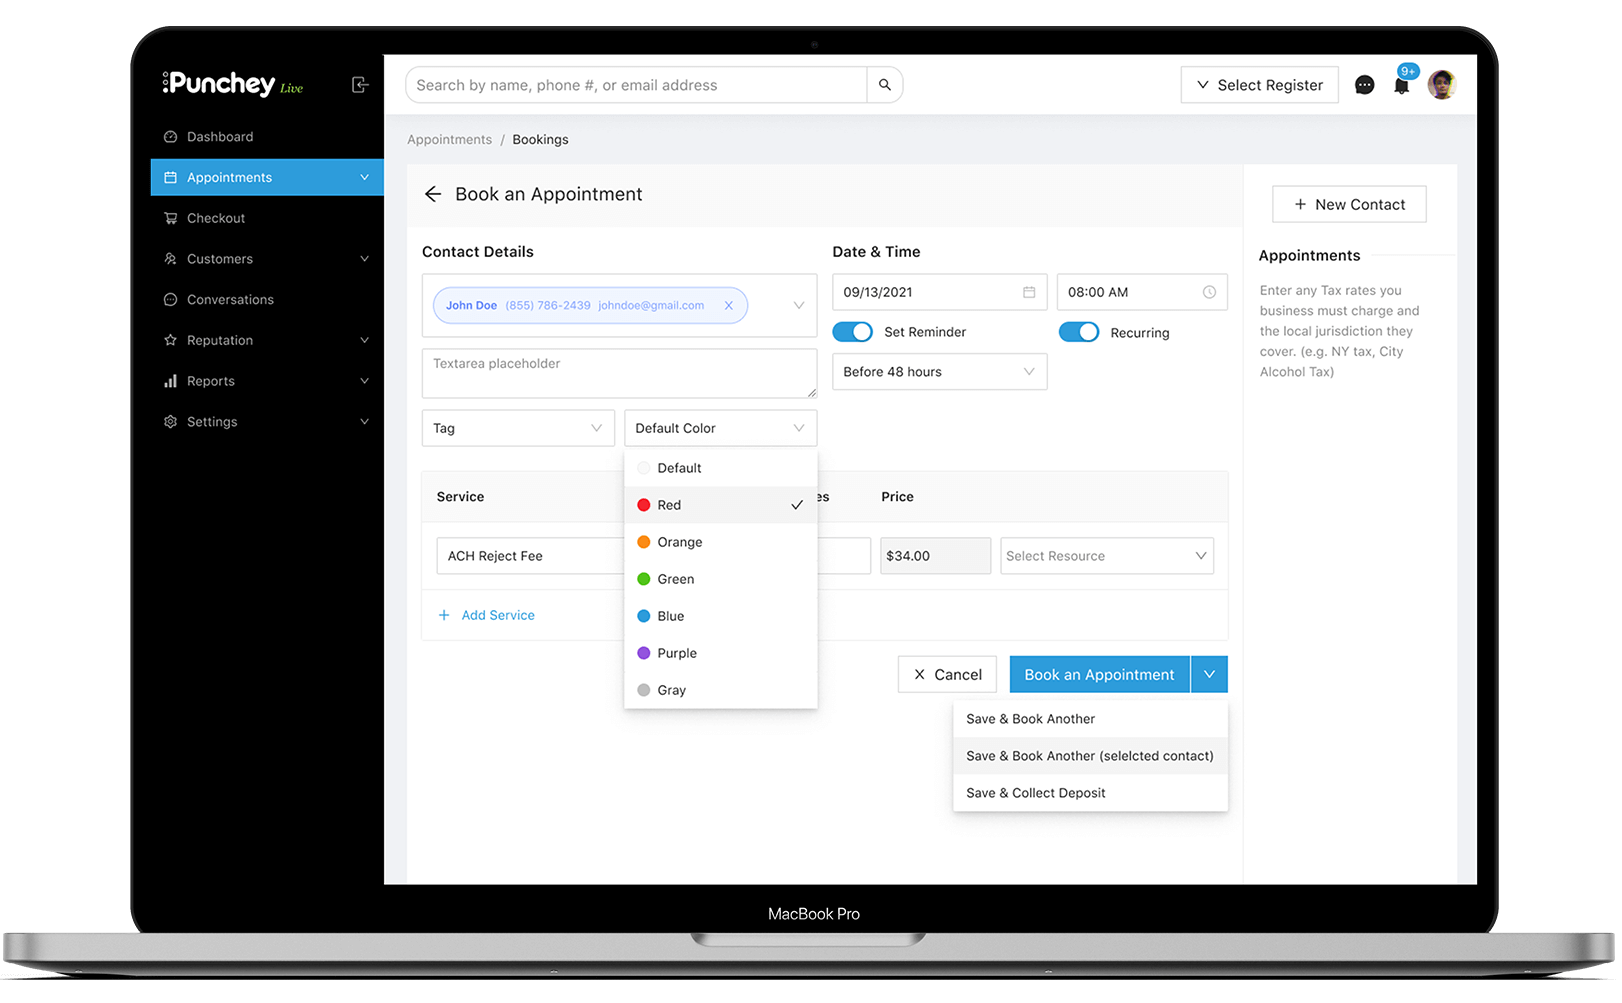
Task: Select the Red color option
Action: (720, 505)
